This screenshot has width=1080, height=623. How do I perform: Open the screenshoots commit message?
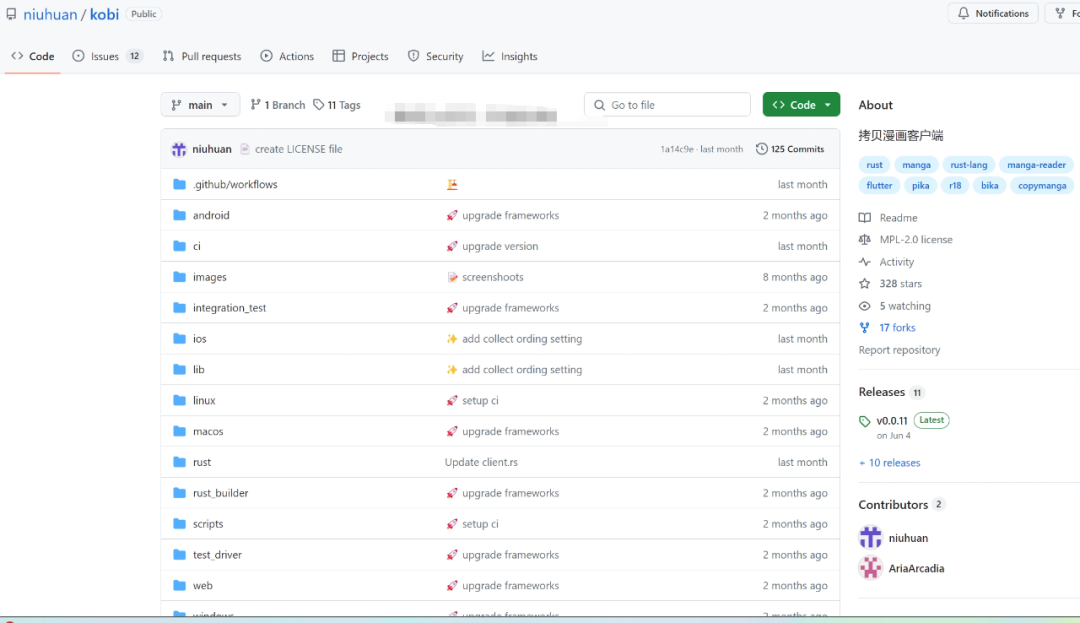492,277
